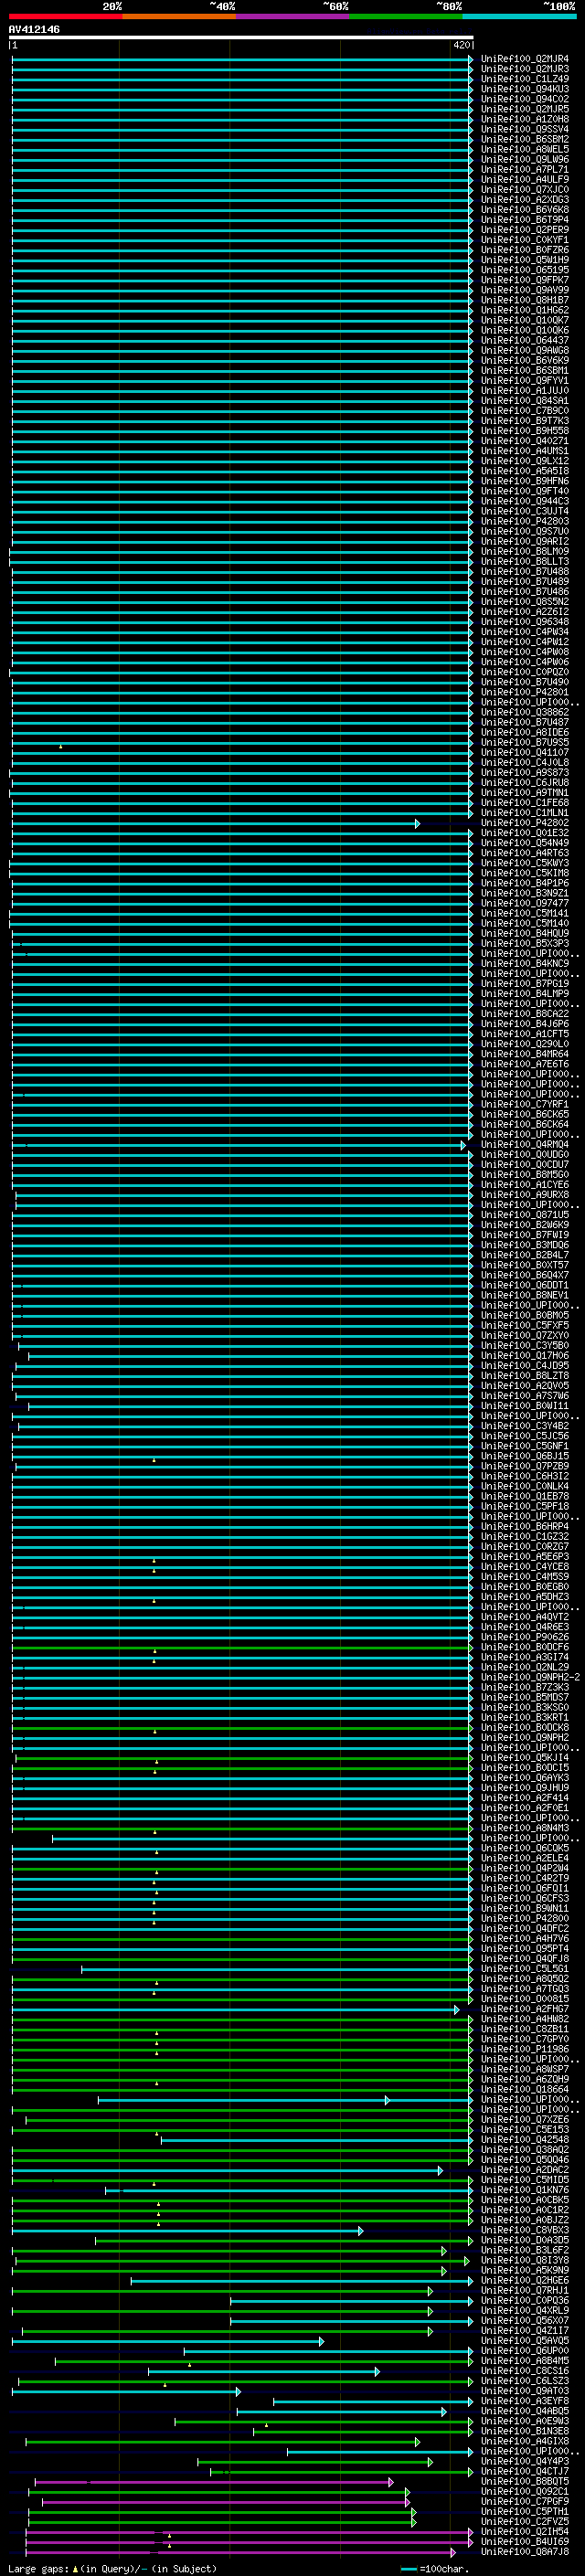Click label UniRef100_A3EYF8

pyautogui.click(x=525, y=2400)
